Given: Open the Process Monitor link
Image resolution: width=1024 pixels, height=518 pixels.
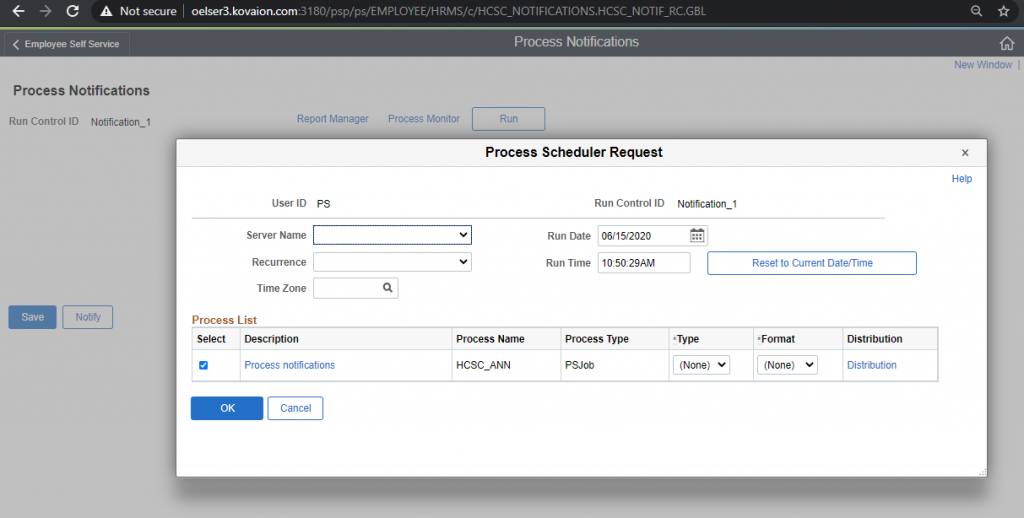Looking at the screenshot, I should tap(424, 119).
